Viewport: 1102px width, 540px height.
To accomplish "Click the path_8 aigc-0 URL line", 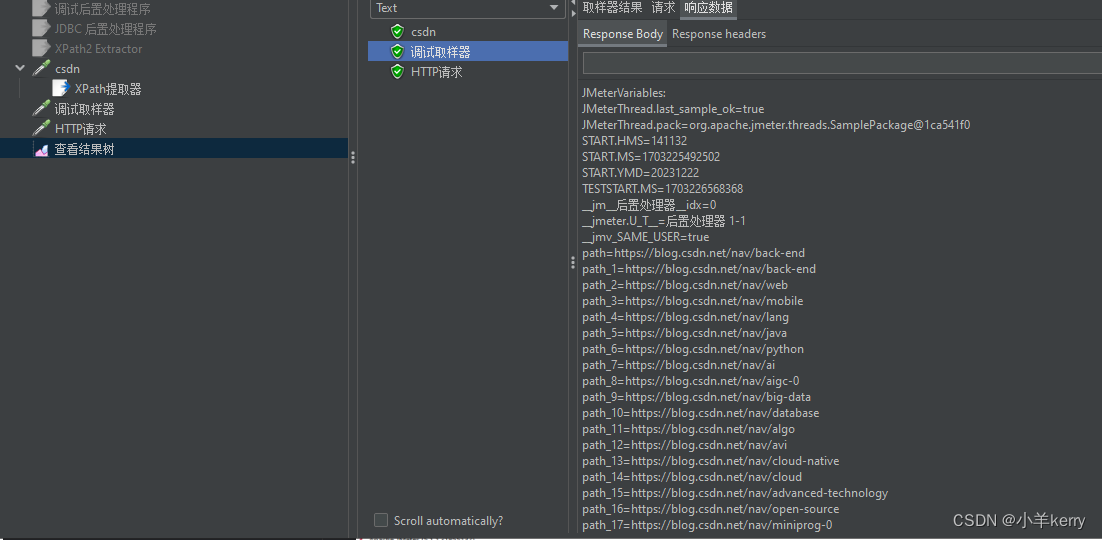I will click(x=691, y=381).
